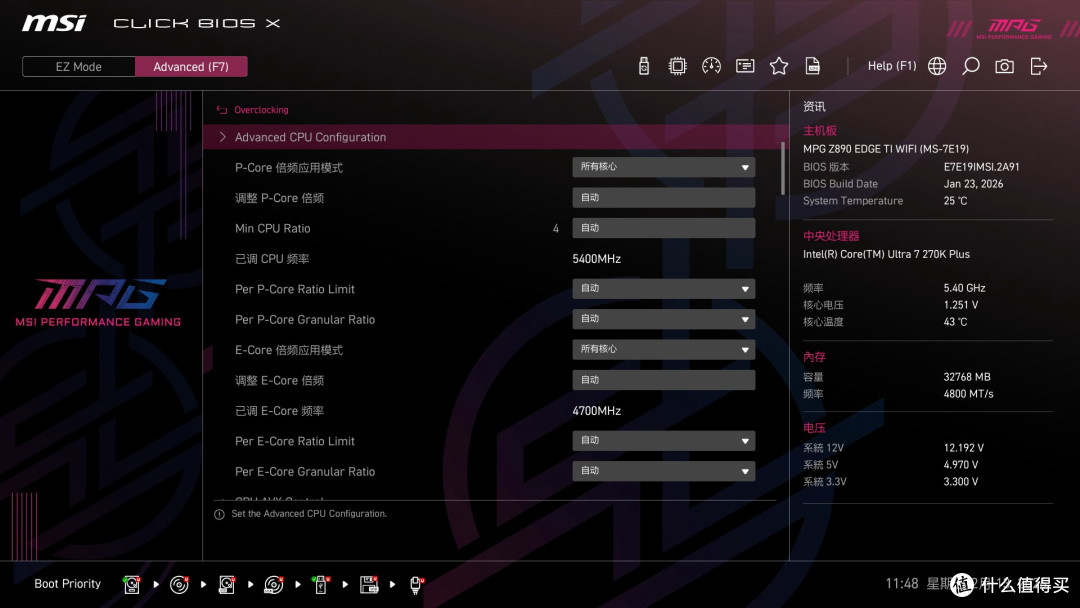This screenshot has height=608, width=1080.
Task: Return to Overclocking menu link
Action: (x=261, y=109)
